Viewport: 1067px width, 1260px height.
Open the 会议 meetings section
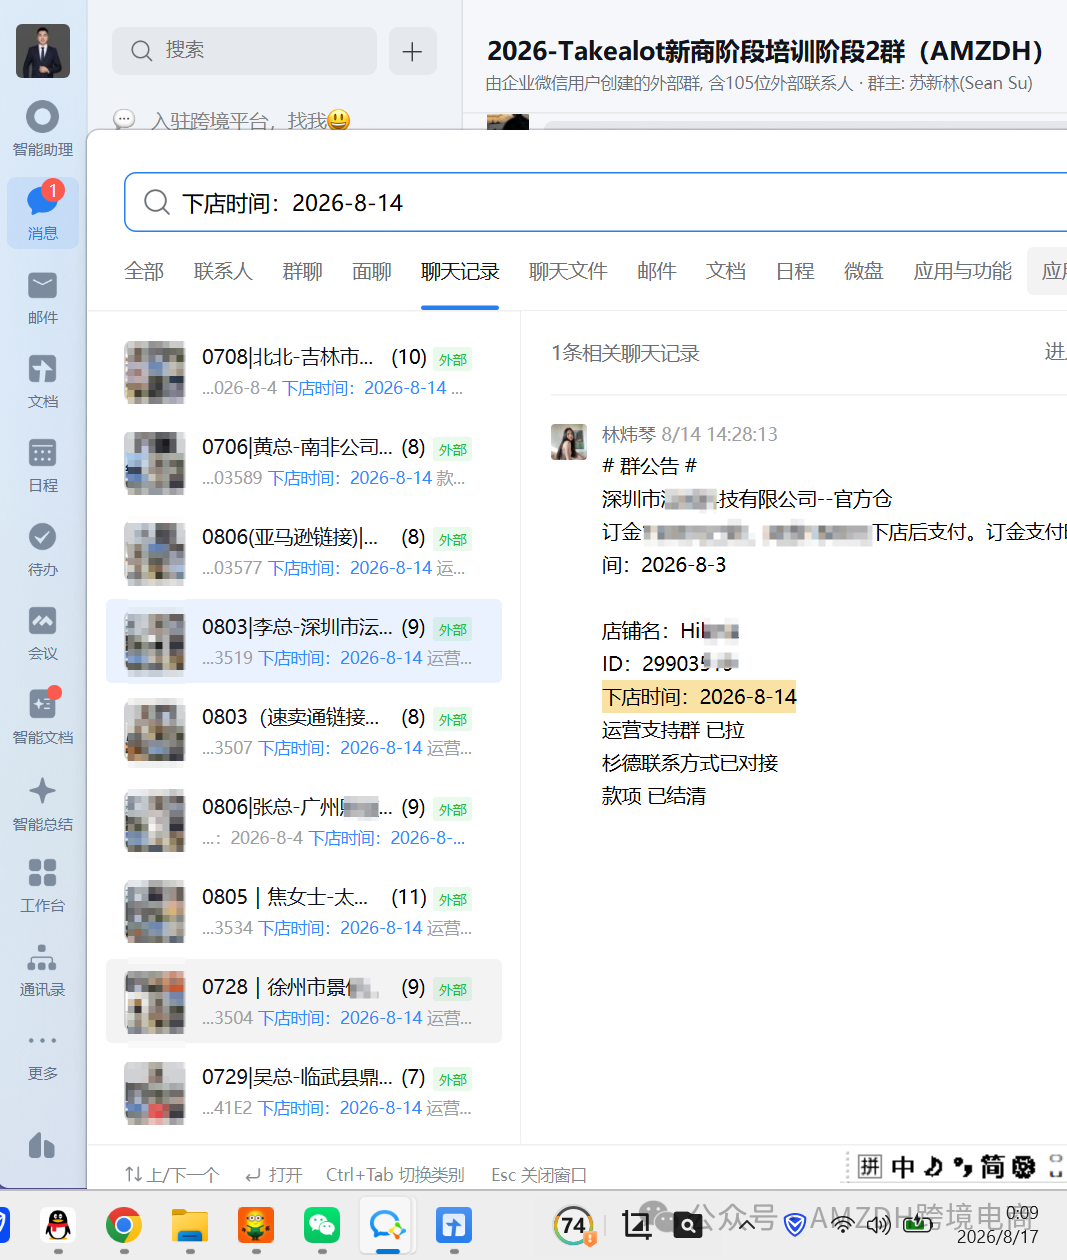click(42, 634)
